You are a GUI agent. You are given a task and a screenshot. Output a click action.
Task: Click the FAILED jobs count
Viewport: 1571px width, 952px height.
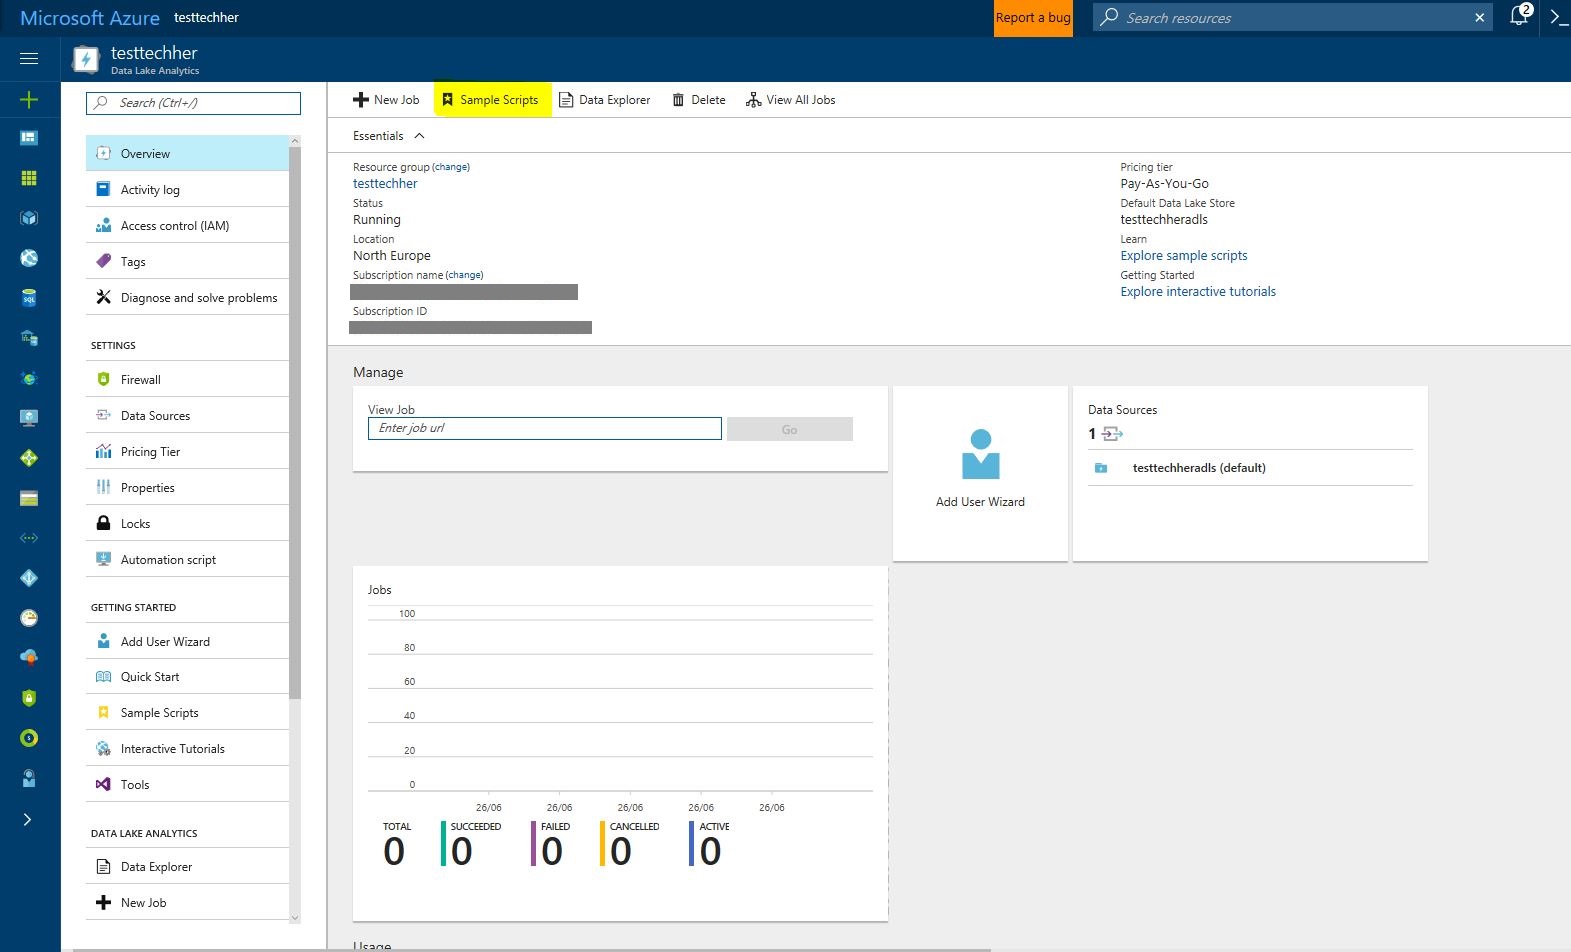click(x=551, y=844)
